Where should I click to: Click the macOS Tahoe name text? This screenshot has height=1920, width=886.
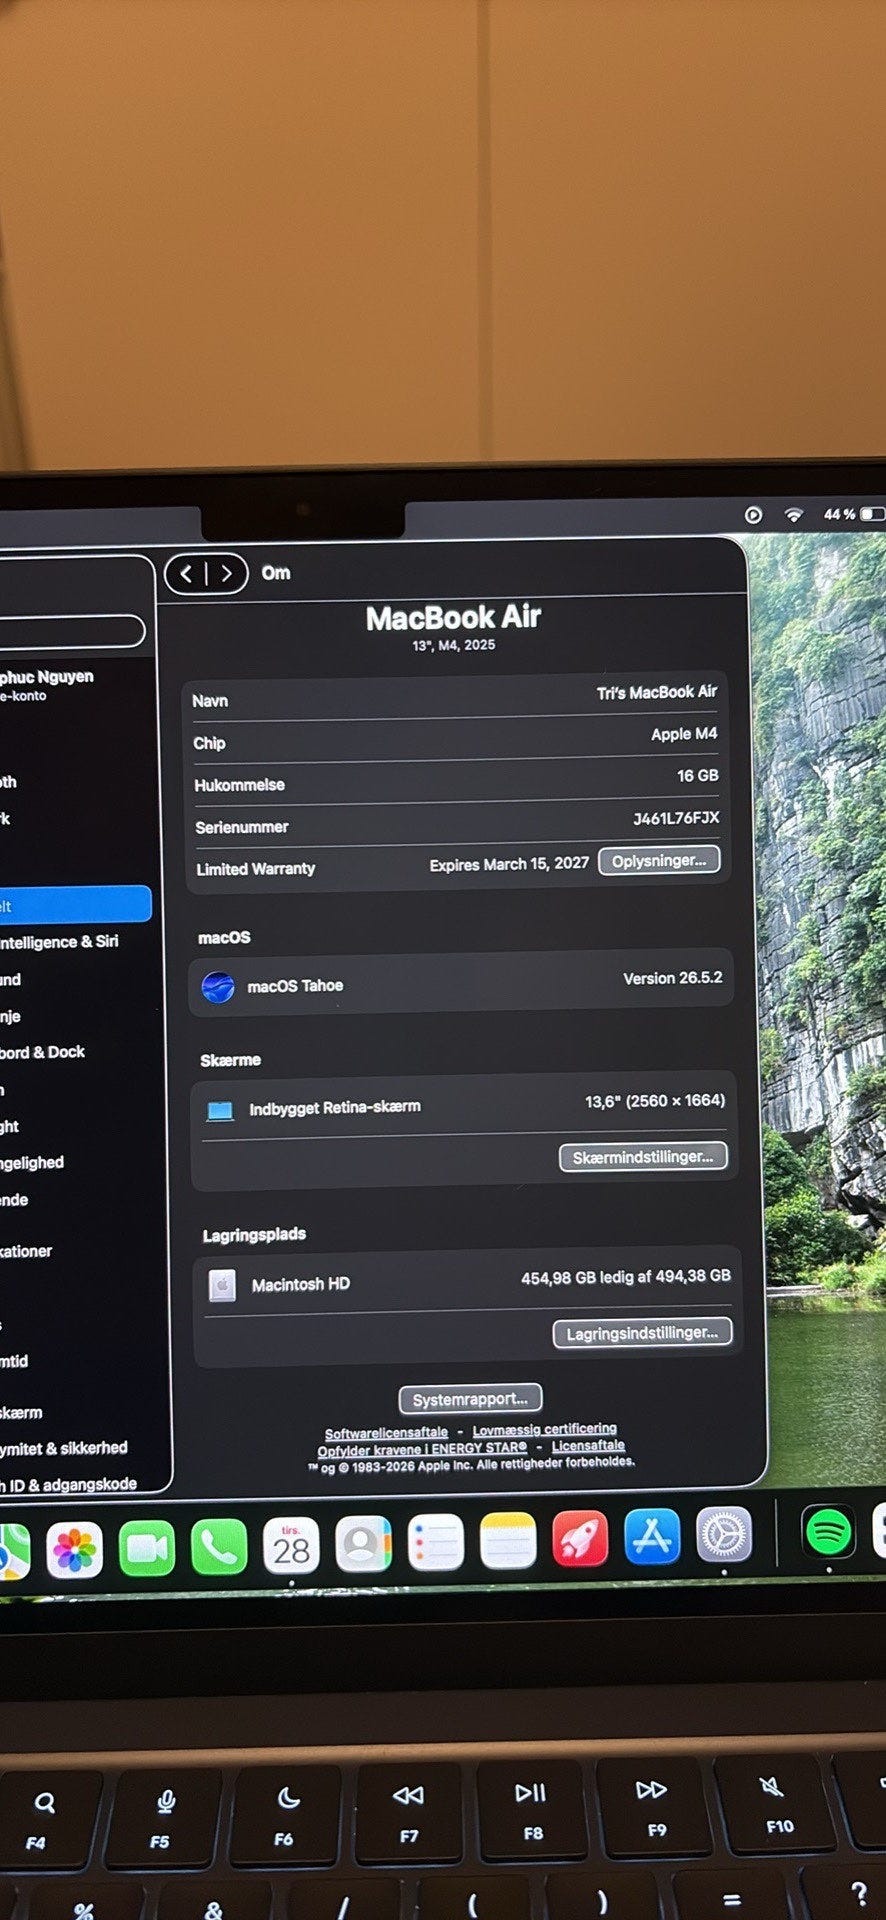(295, 986)
